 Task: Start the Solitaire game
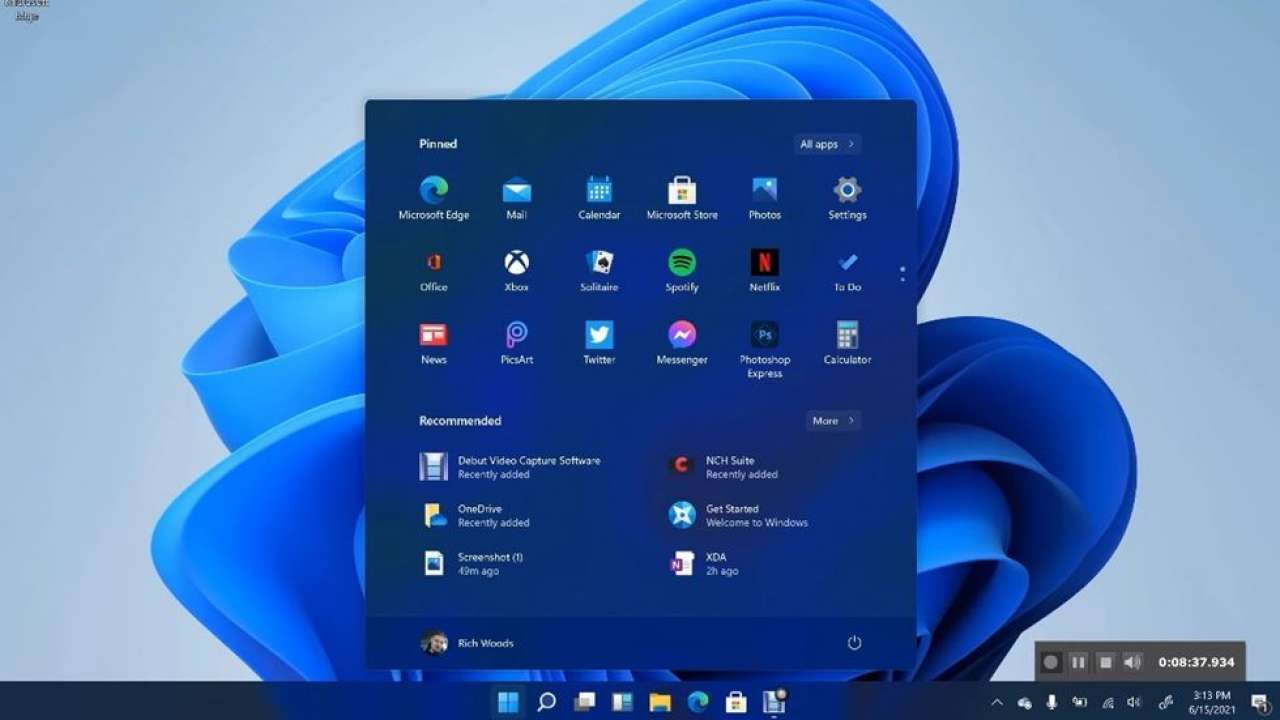coord(599,271)
